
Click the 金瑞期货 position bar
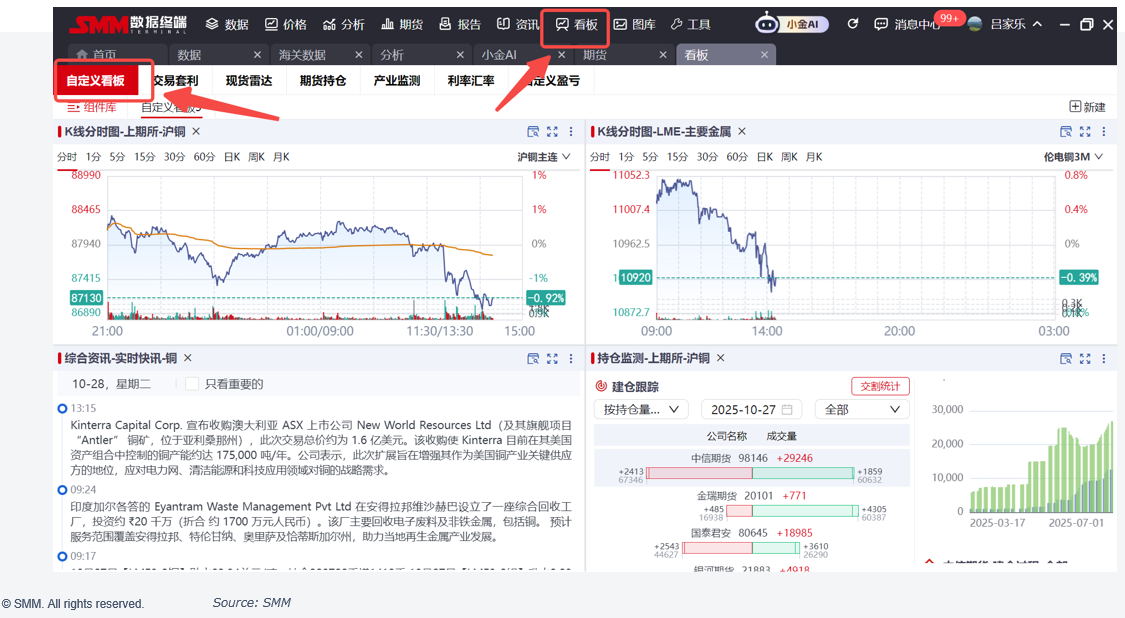click(792, 510)
